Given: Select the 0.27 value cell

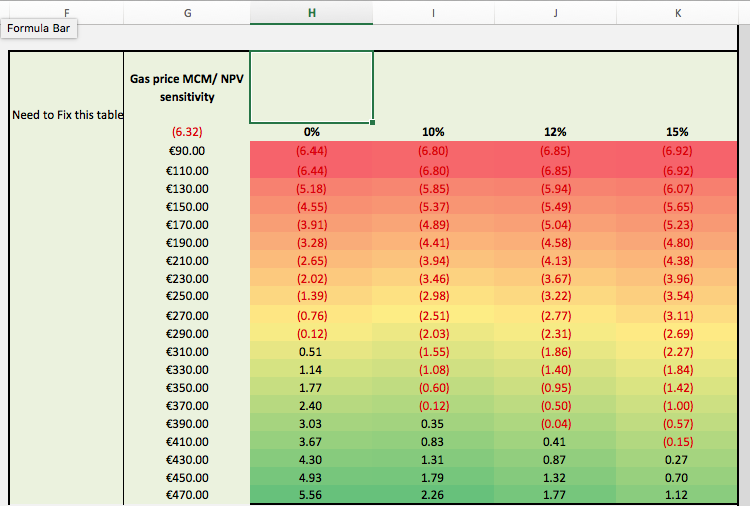Looking at the screenshot, I should 677,460.
